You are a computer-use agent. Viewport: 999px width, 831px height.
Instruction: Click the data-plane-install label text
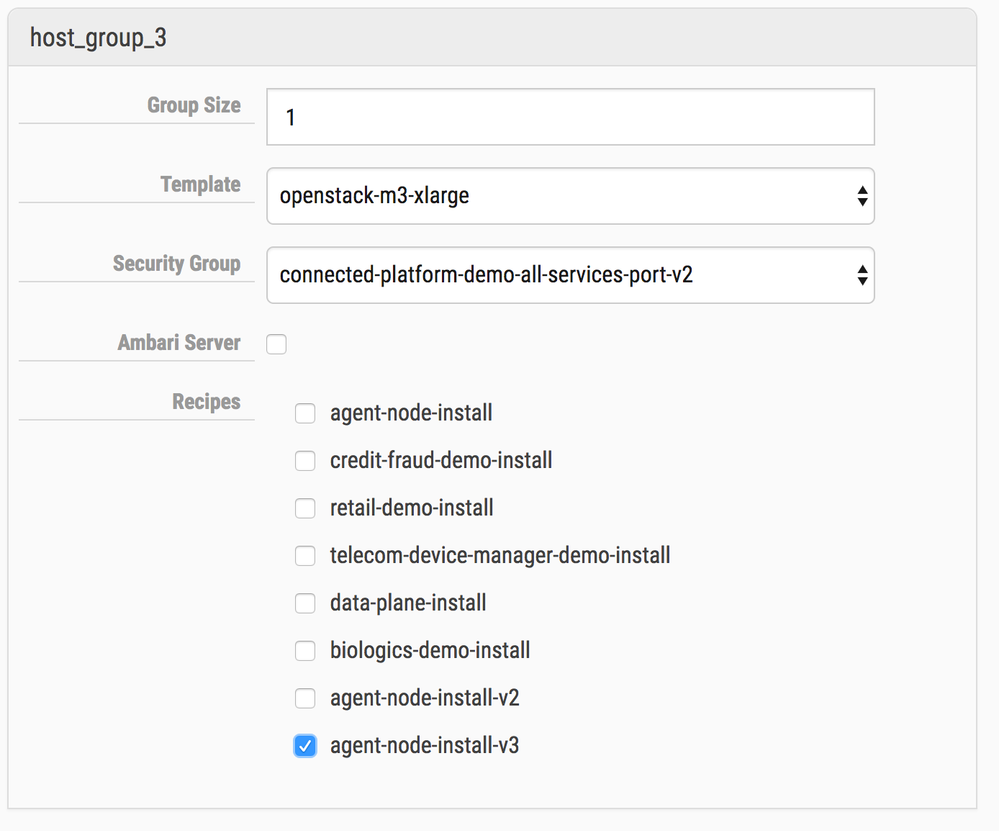(408, 603)
